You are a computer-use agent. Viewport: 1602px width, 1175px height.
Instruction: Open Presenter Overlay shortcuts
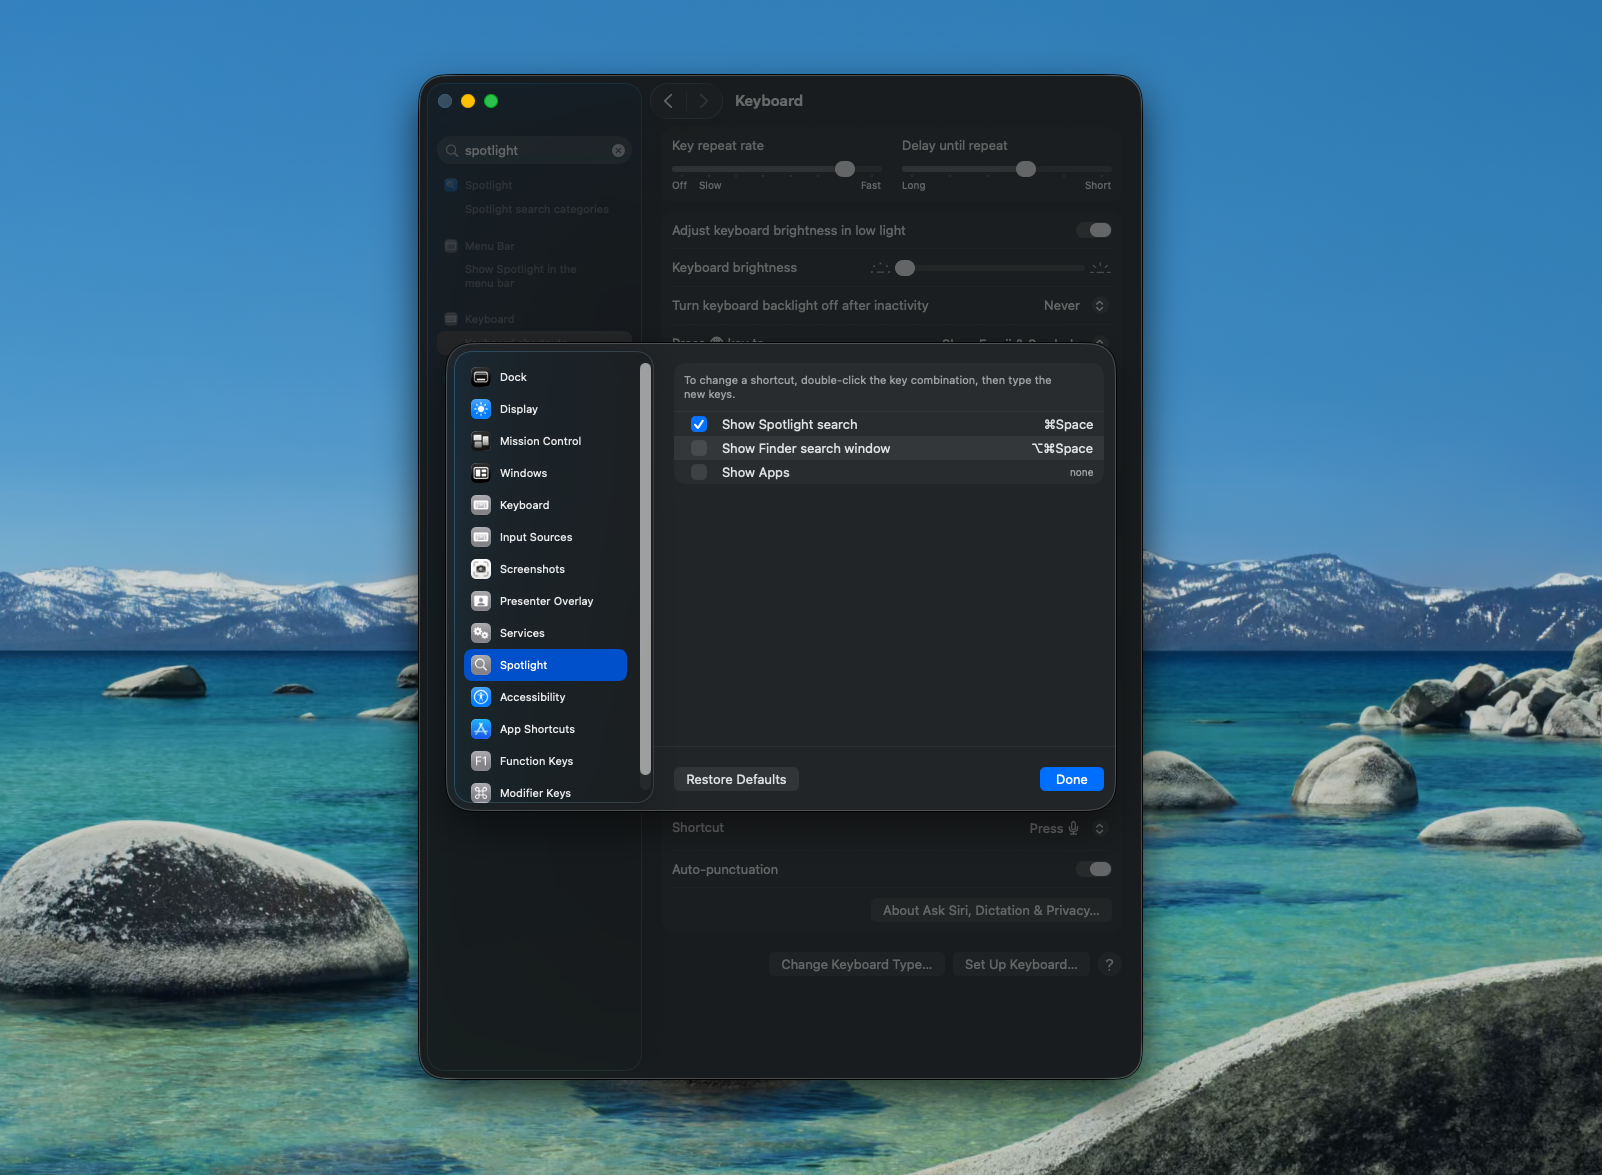point(546,601)
